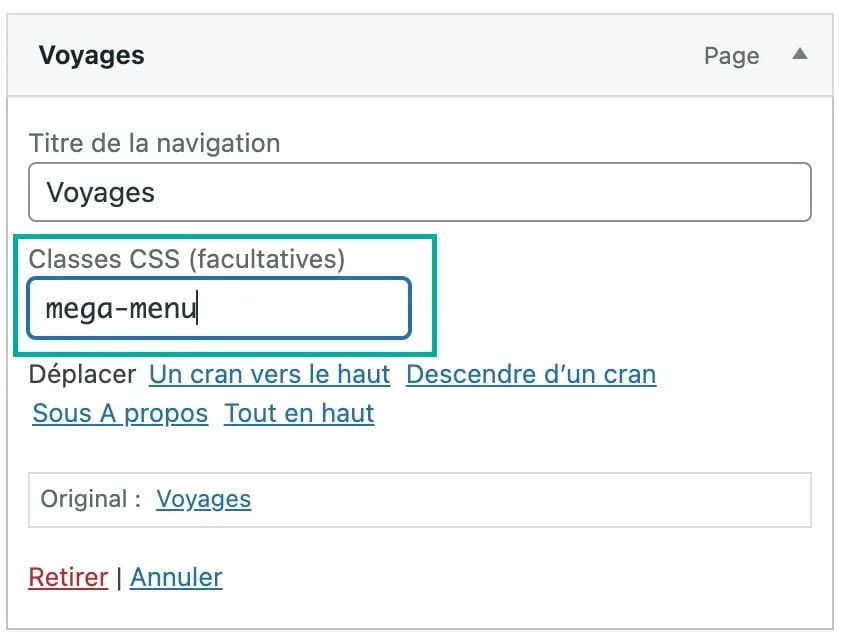Viewport: 846px width, 638px height.
Task: Cancel editing with Annuler
Action: 176,577
